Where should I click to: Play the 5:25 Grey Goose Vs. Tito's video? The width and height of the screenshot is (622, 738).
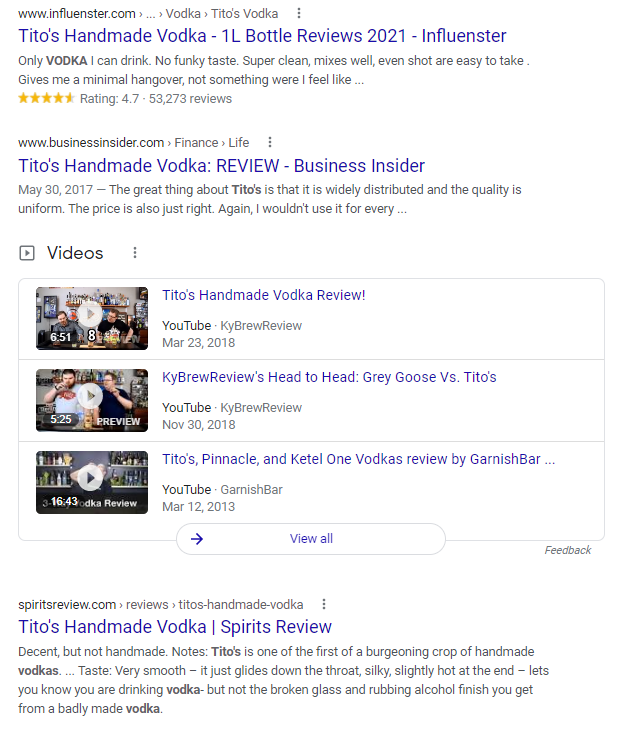point(92,400)
